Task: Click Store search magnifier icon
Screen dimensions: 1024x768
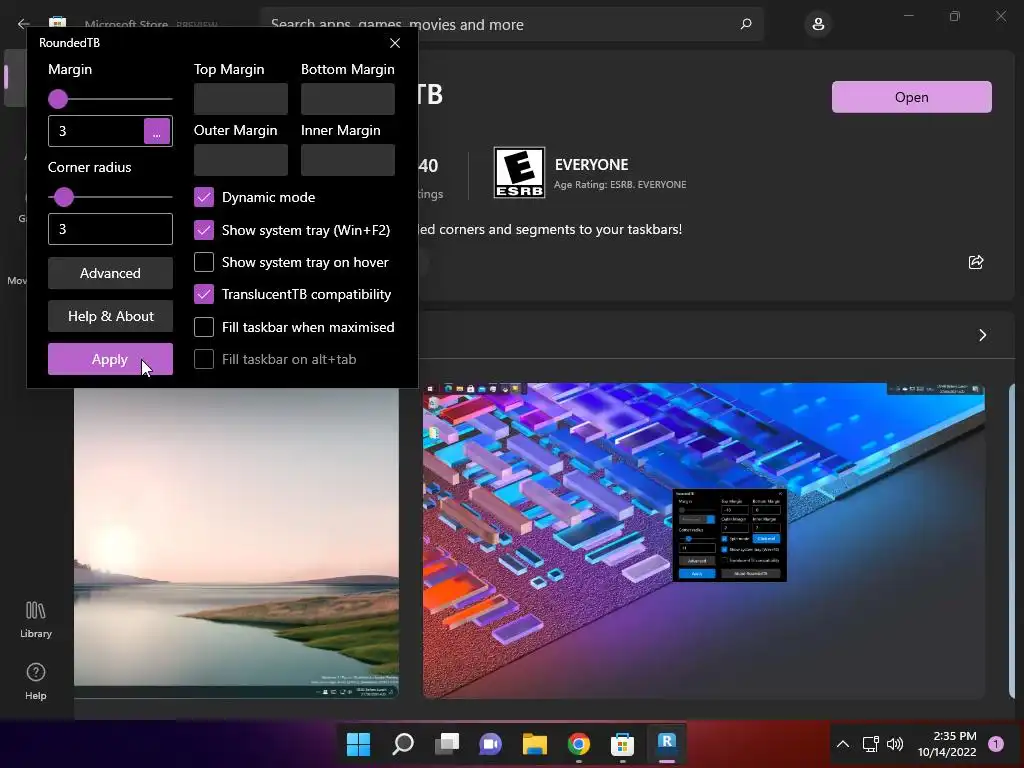Action: 746,24
